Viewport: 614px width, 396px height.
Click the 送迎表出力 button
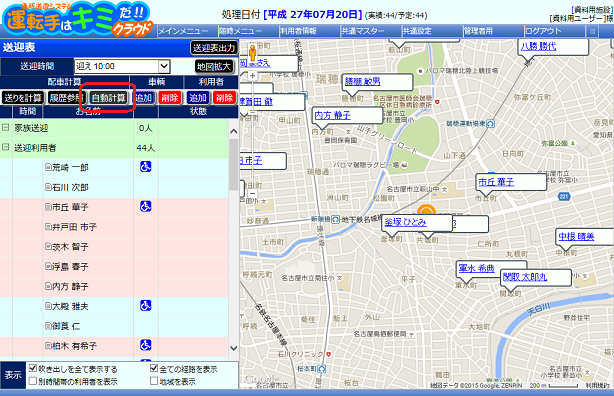coord(214,48)
